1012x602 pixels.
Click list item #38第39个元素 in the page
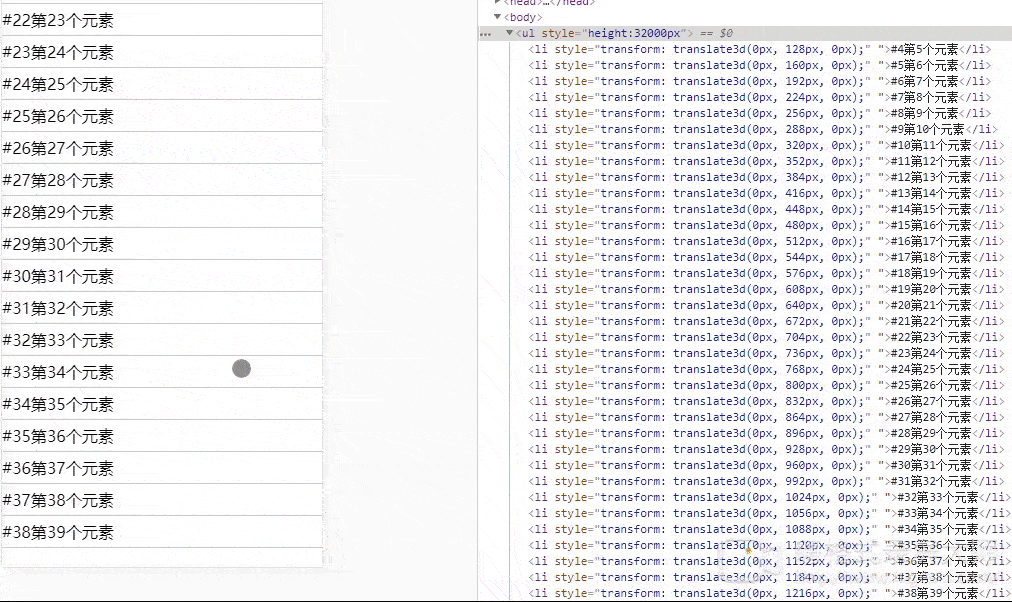coord(160,532)
